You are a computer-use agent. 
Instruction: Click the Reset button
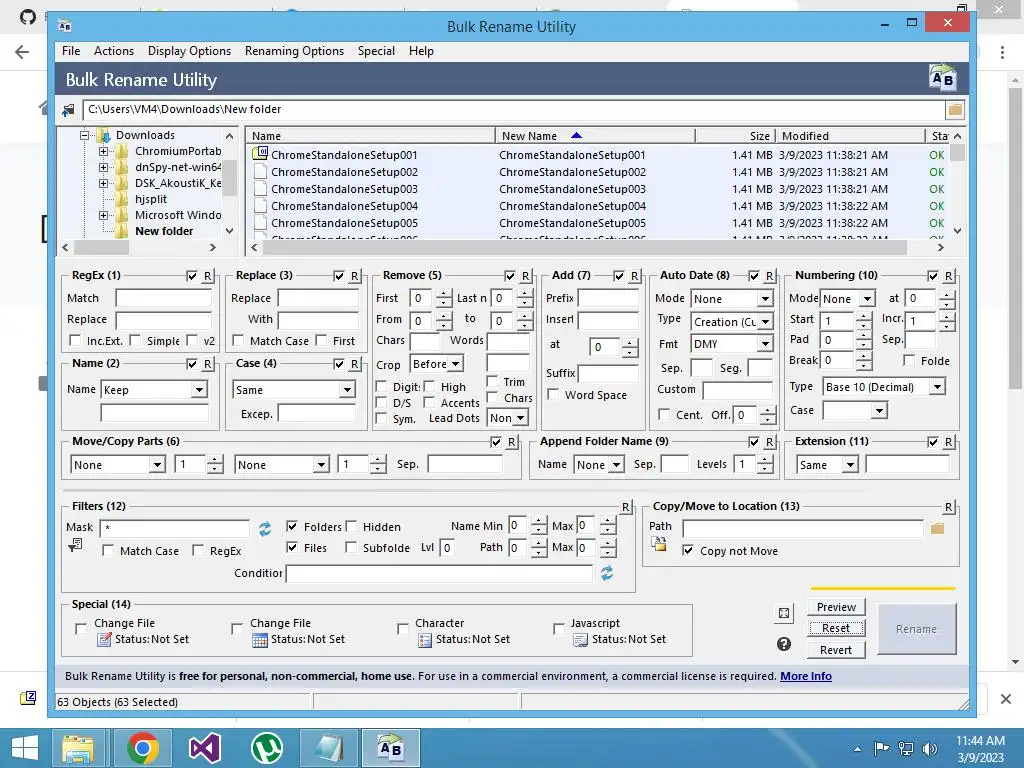coord(836,628)
